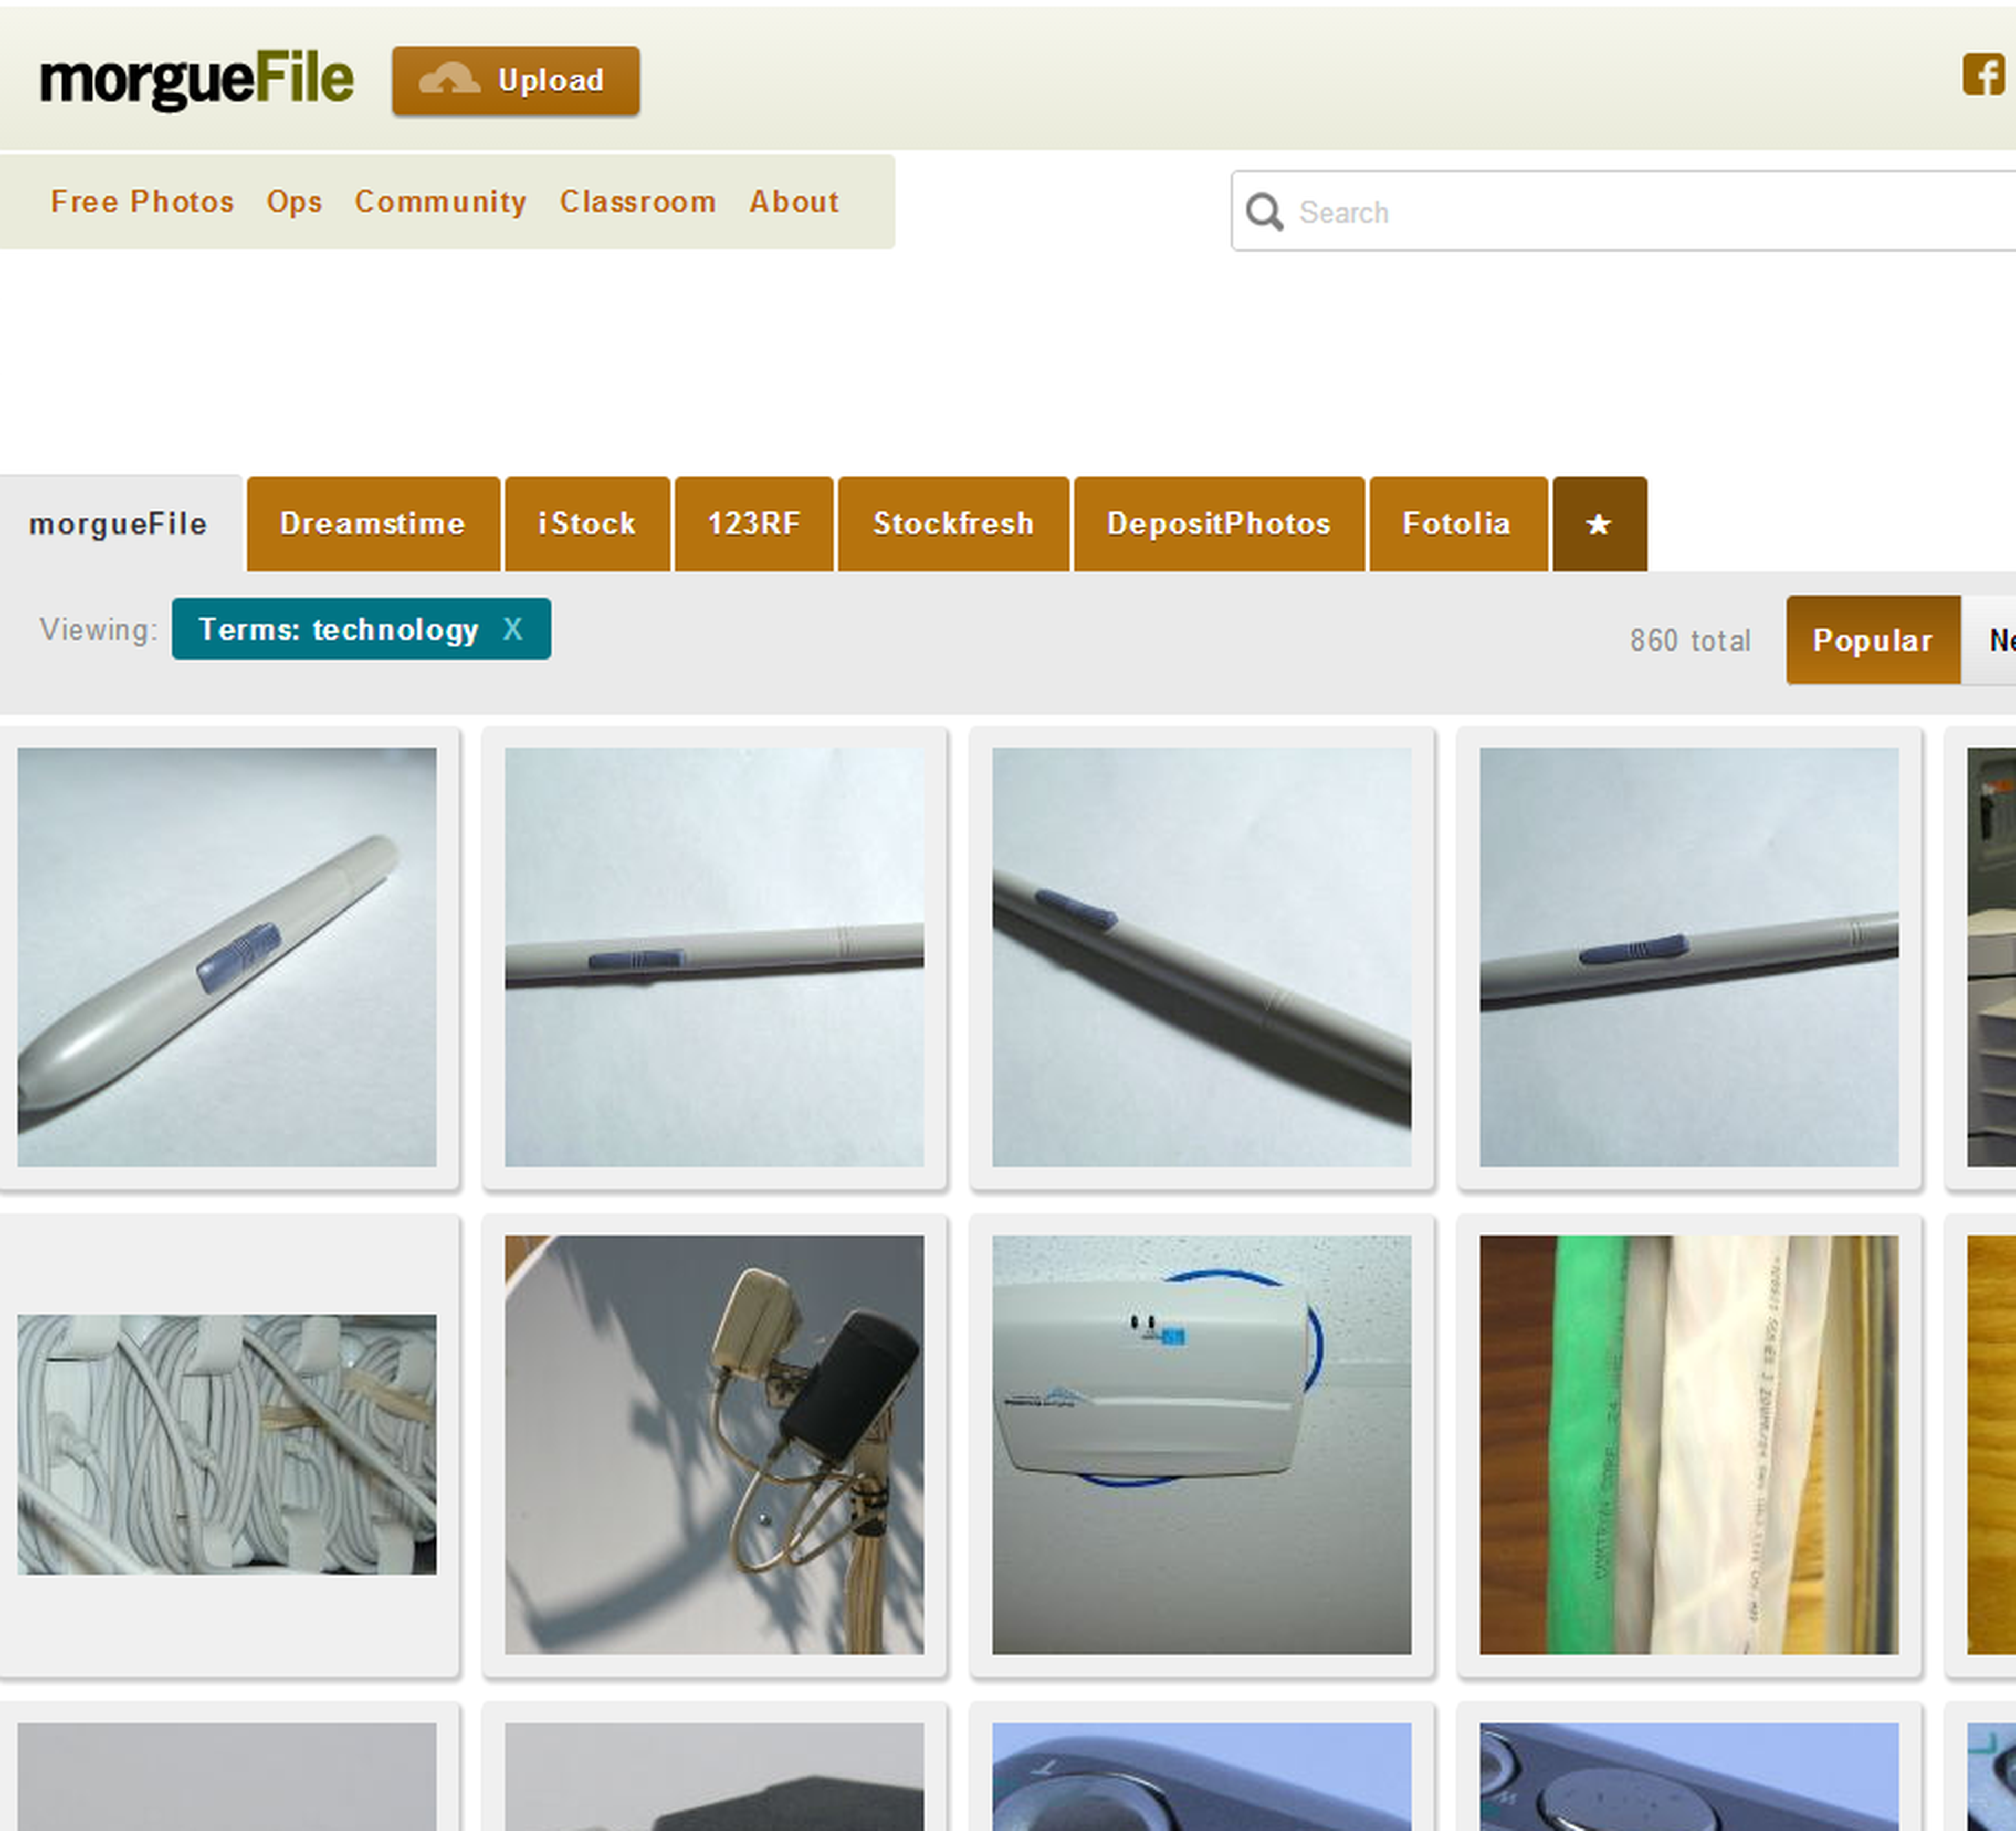Click the Viewing: label
2016x1831 pixels.
click(x=99, y=629)
